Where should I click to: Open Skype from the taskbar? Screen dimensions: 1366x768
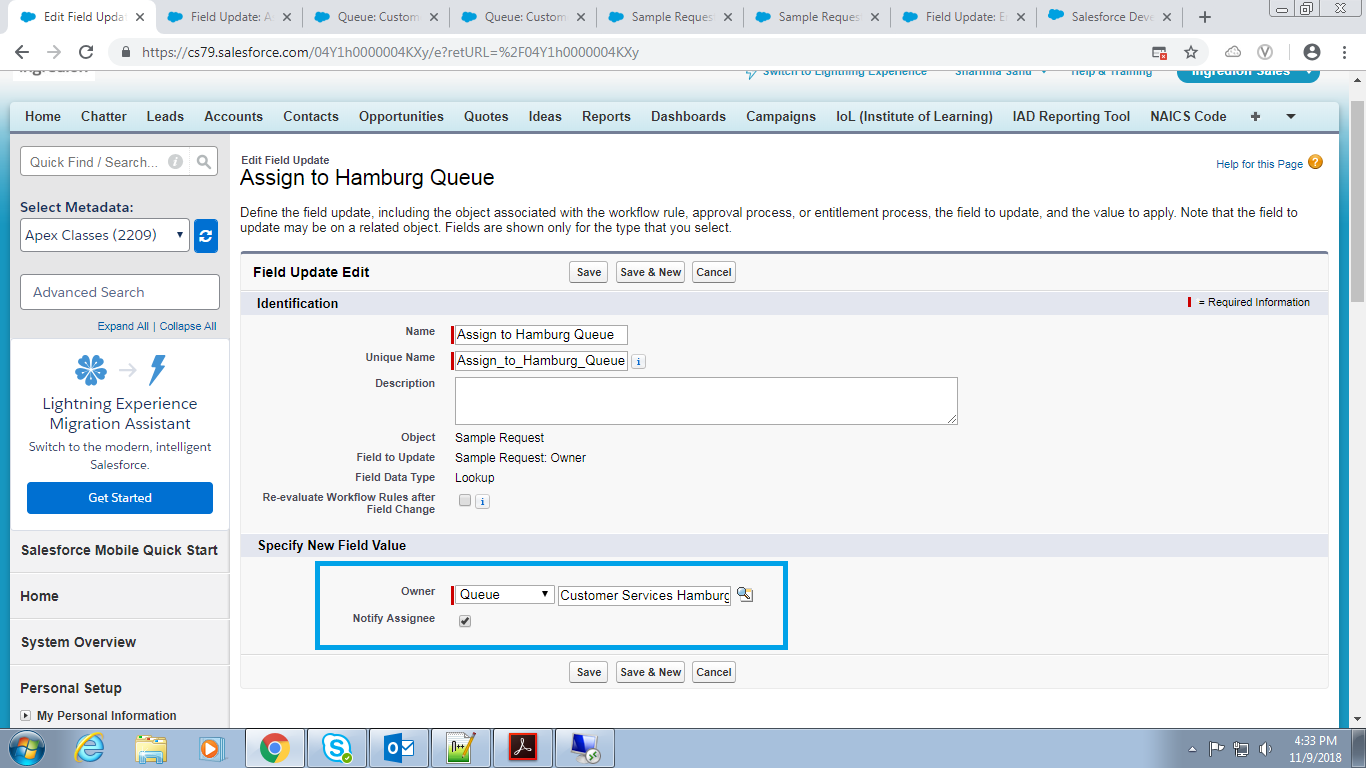337,748
